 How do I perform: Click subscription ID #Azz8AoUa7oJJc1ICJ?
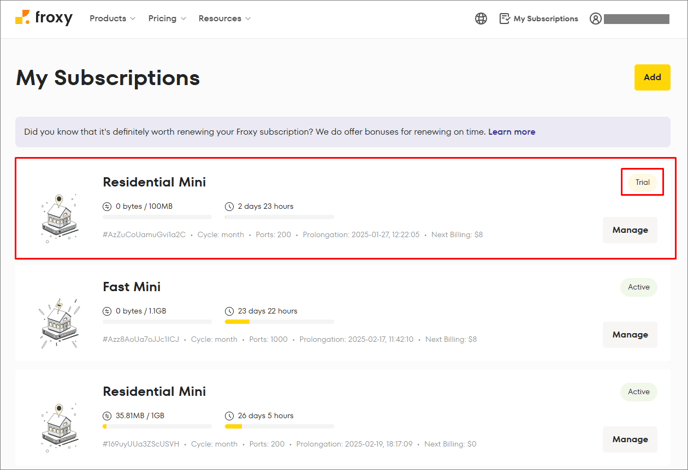[x=141, y=339]
